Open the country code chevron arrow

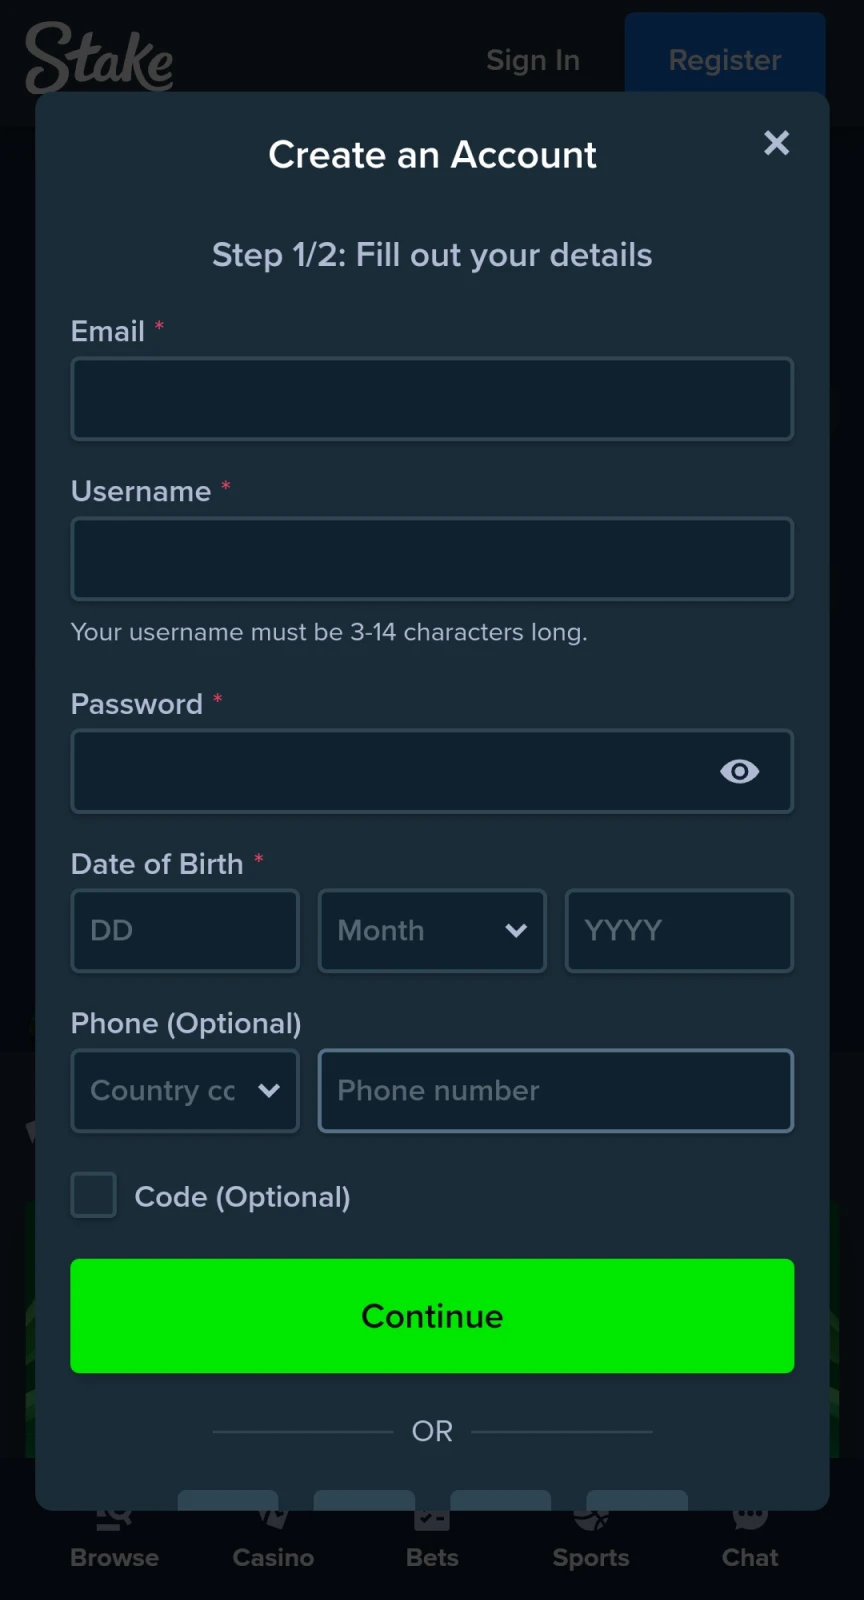click(x=268, y=1091)
